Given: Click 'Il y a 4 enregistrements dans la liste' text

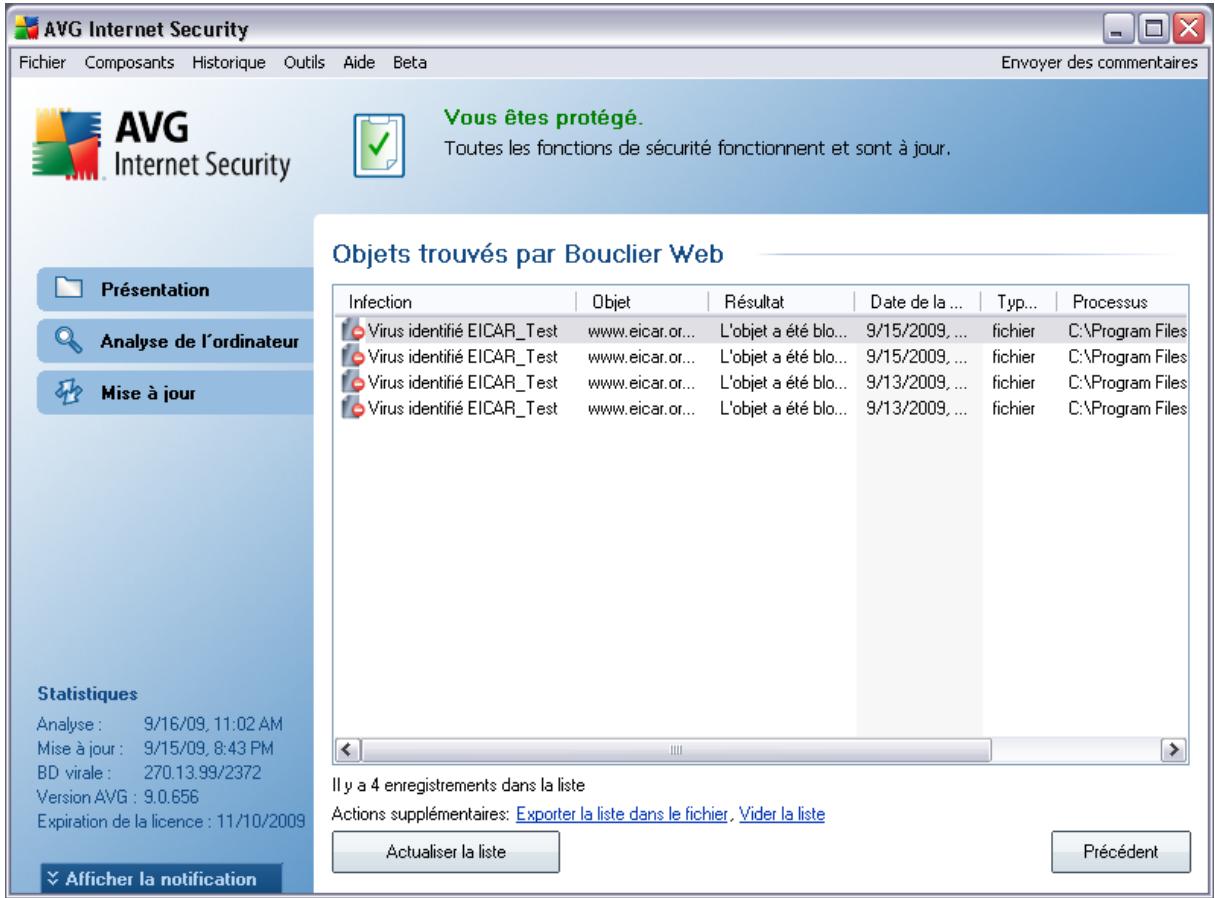Looking at the screenshot, I should [x=459, y=785].
